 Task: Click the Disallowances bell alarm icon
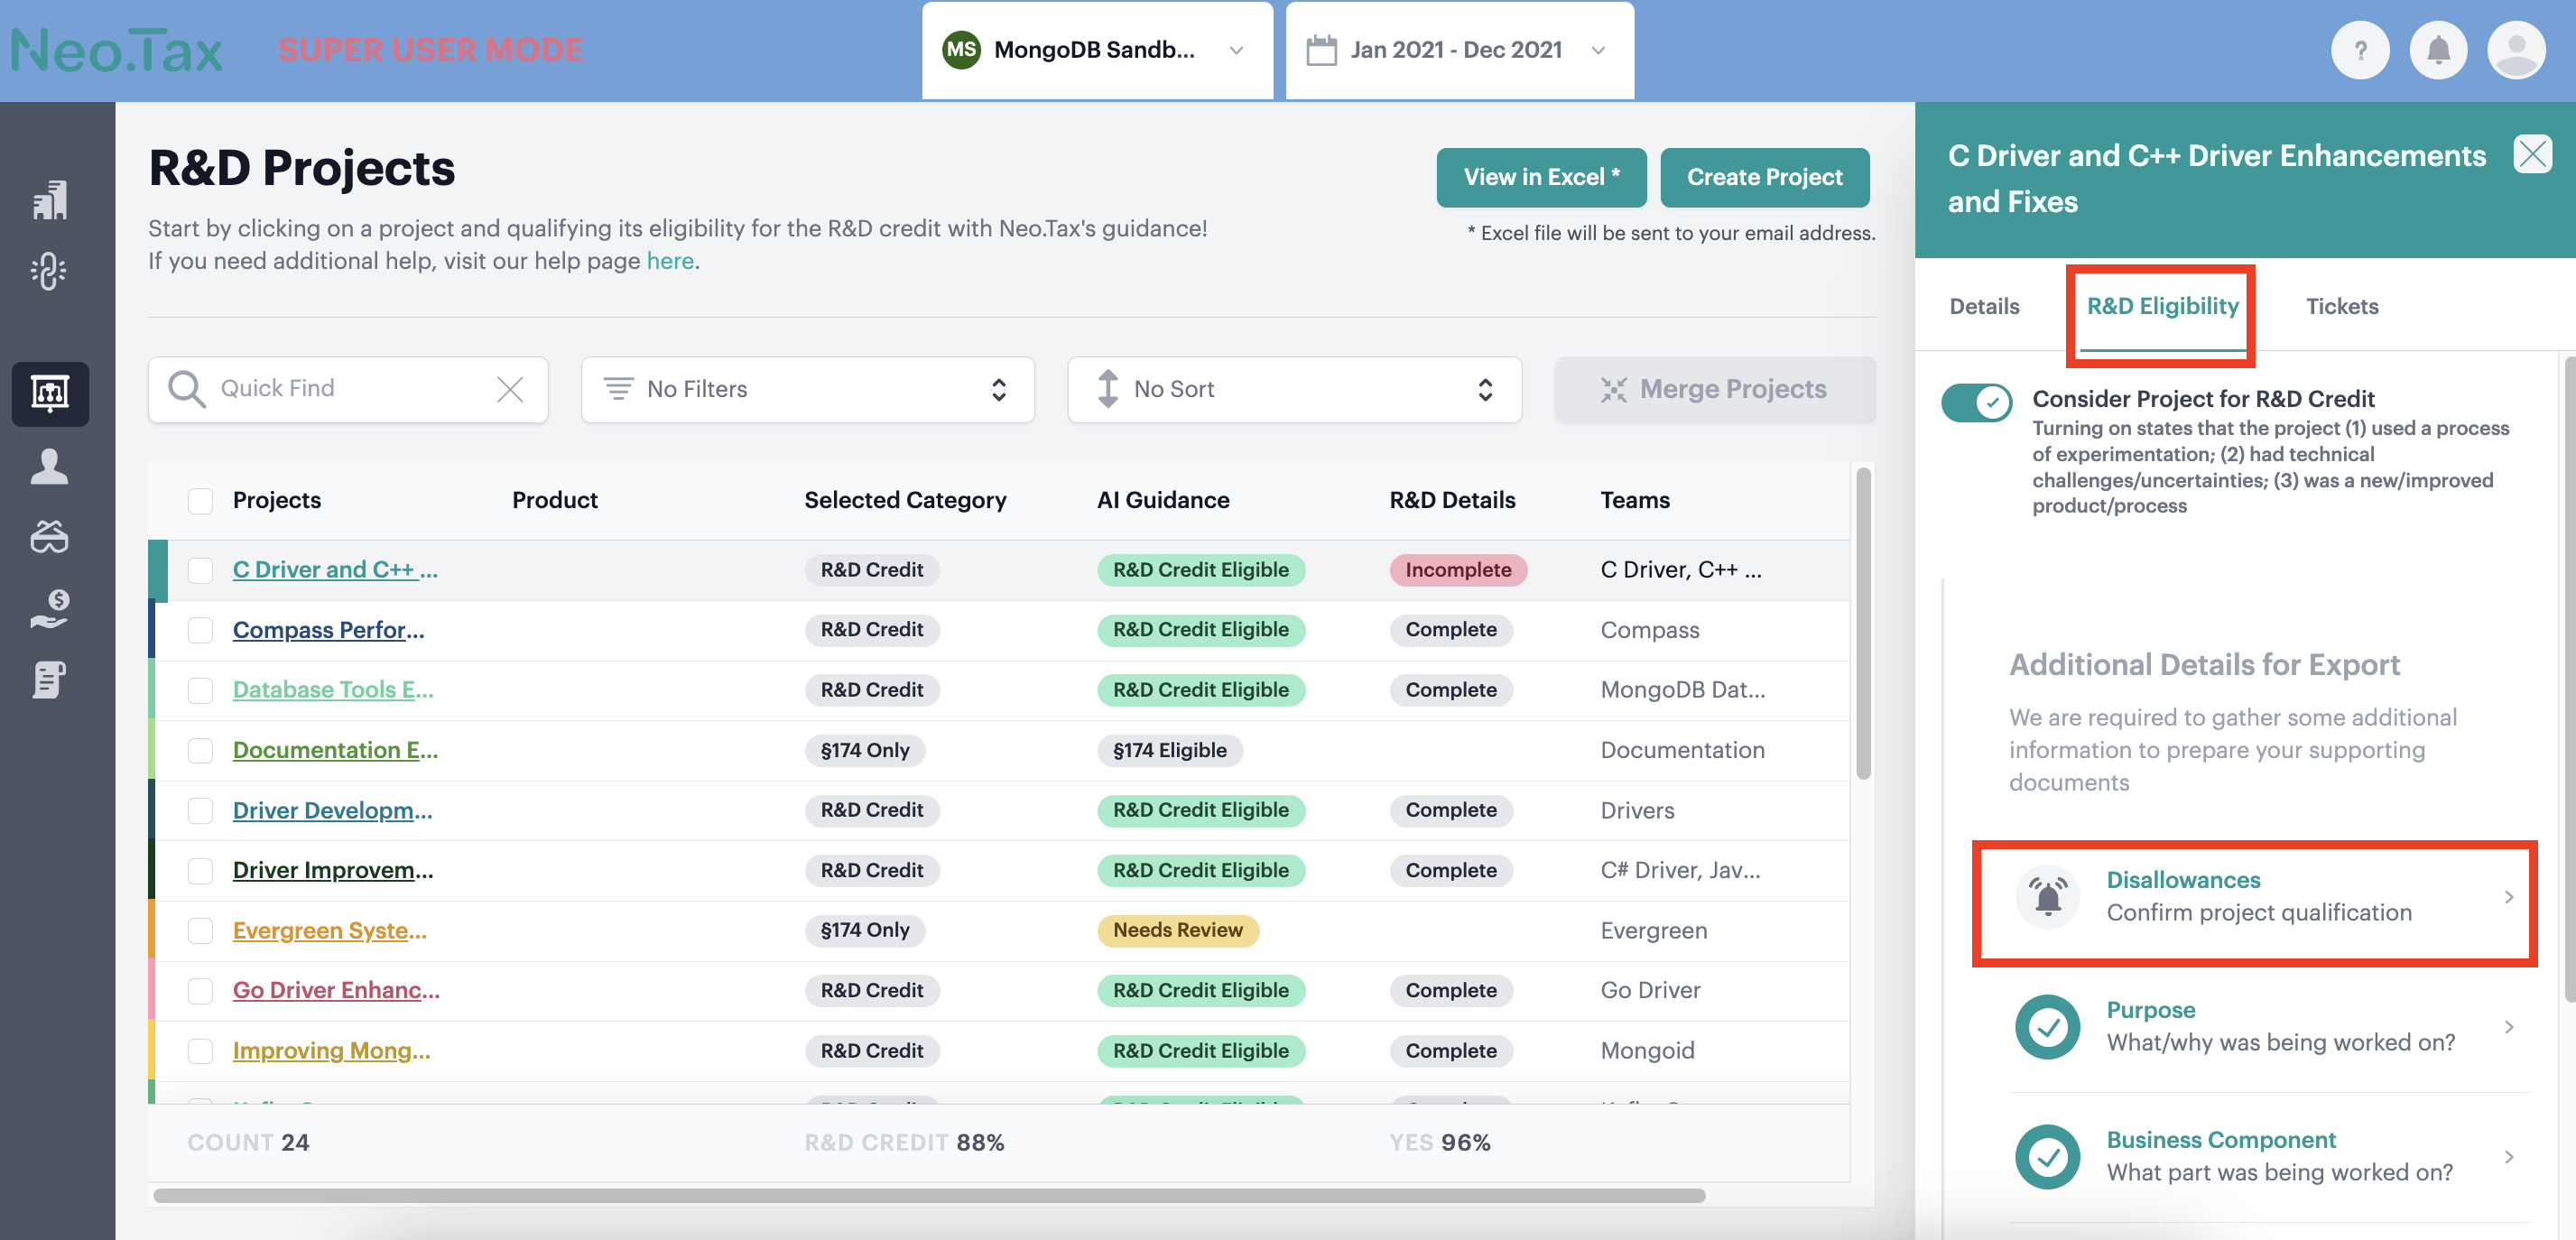pos(2048,897)
